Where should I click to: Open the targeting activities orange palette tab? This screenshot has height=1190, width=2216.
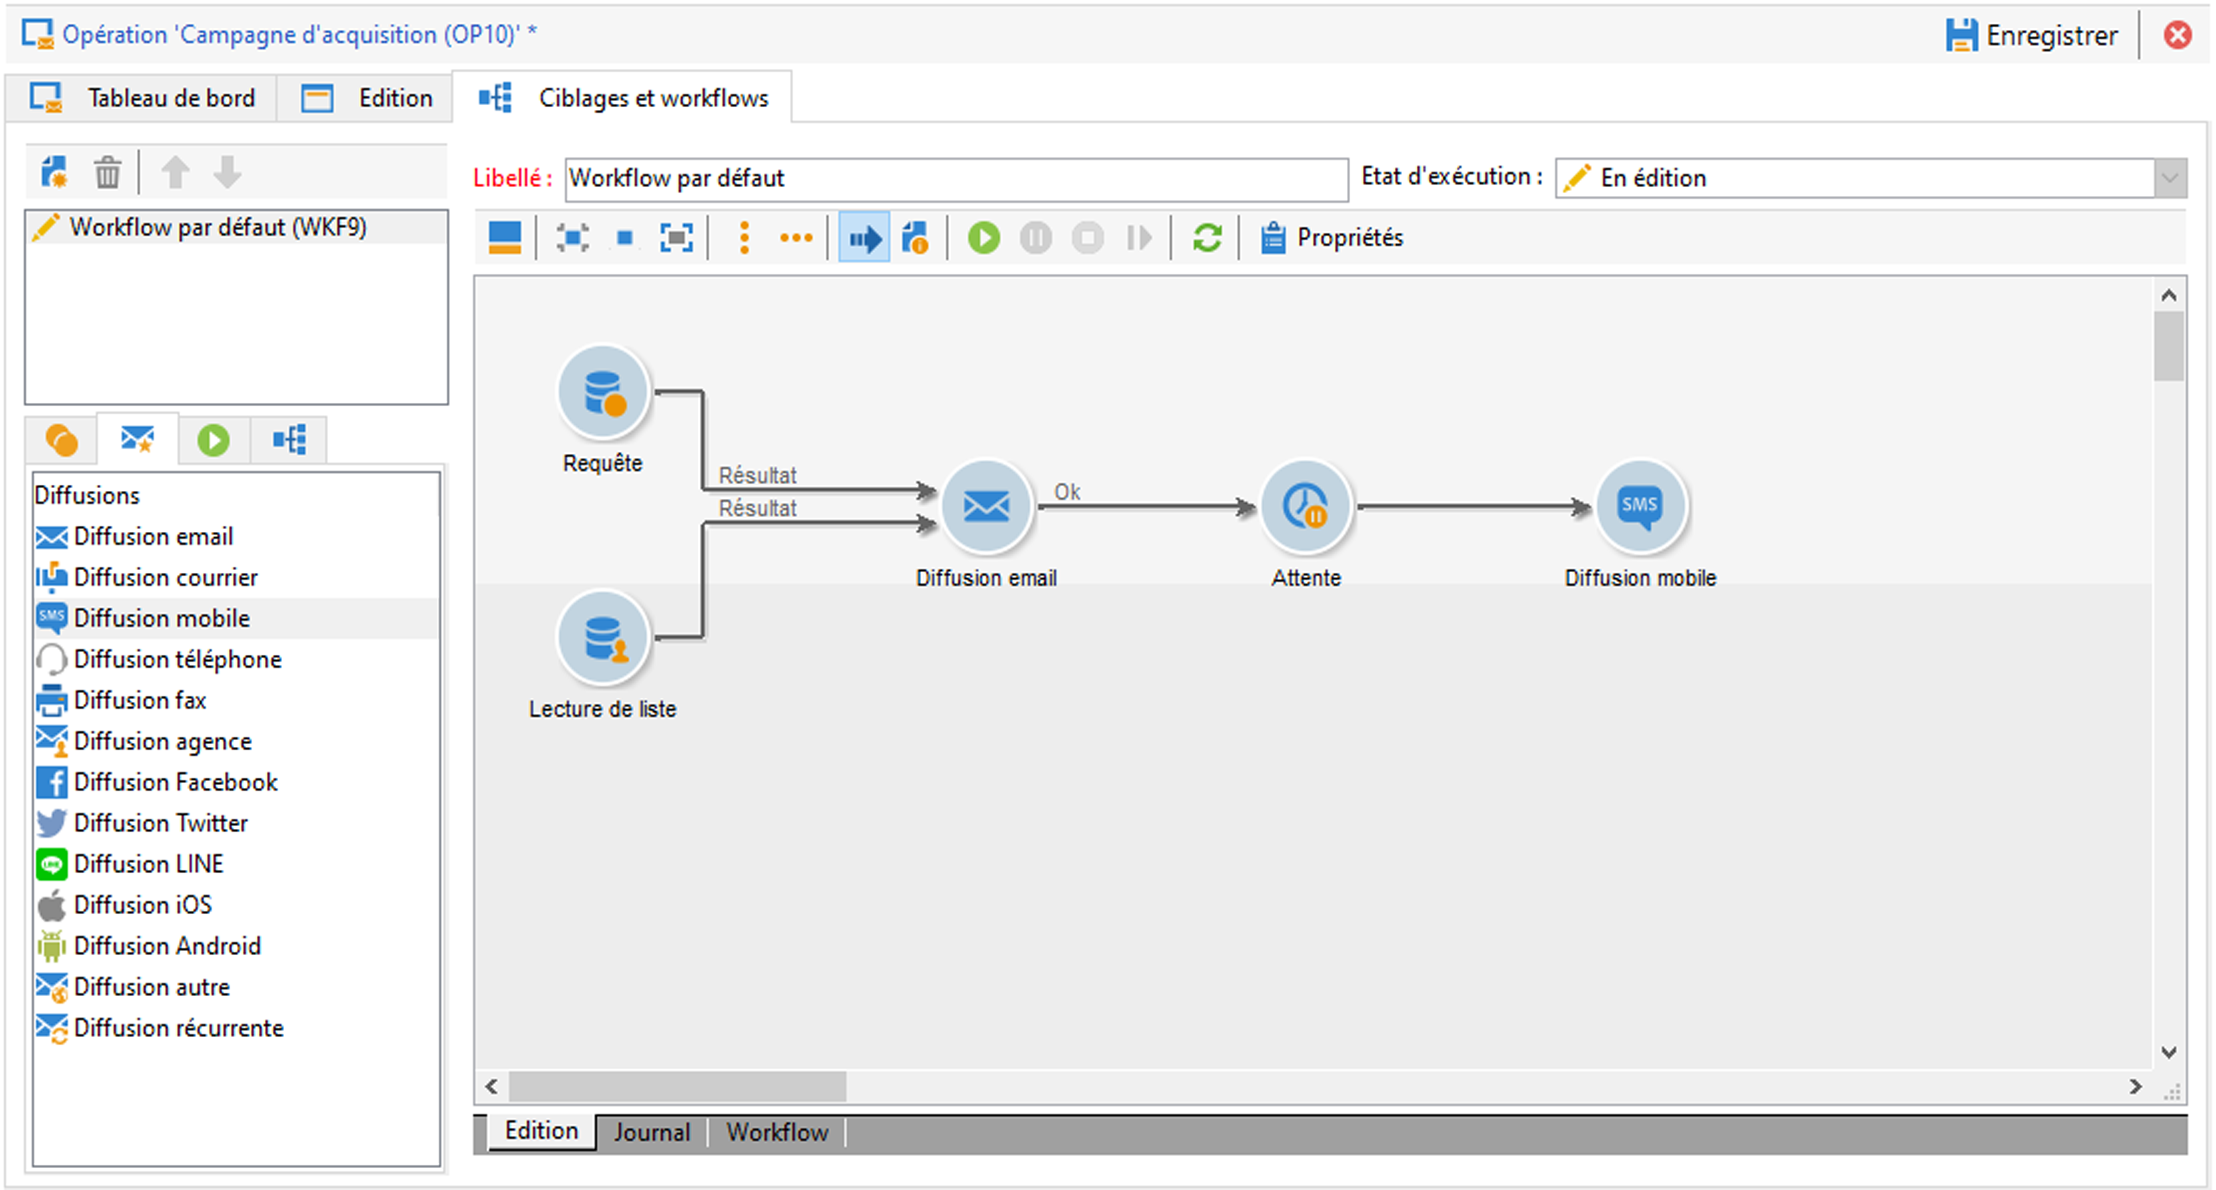61,440
